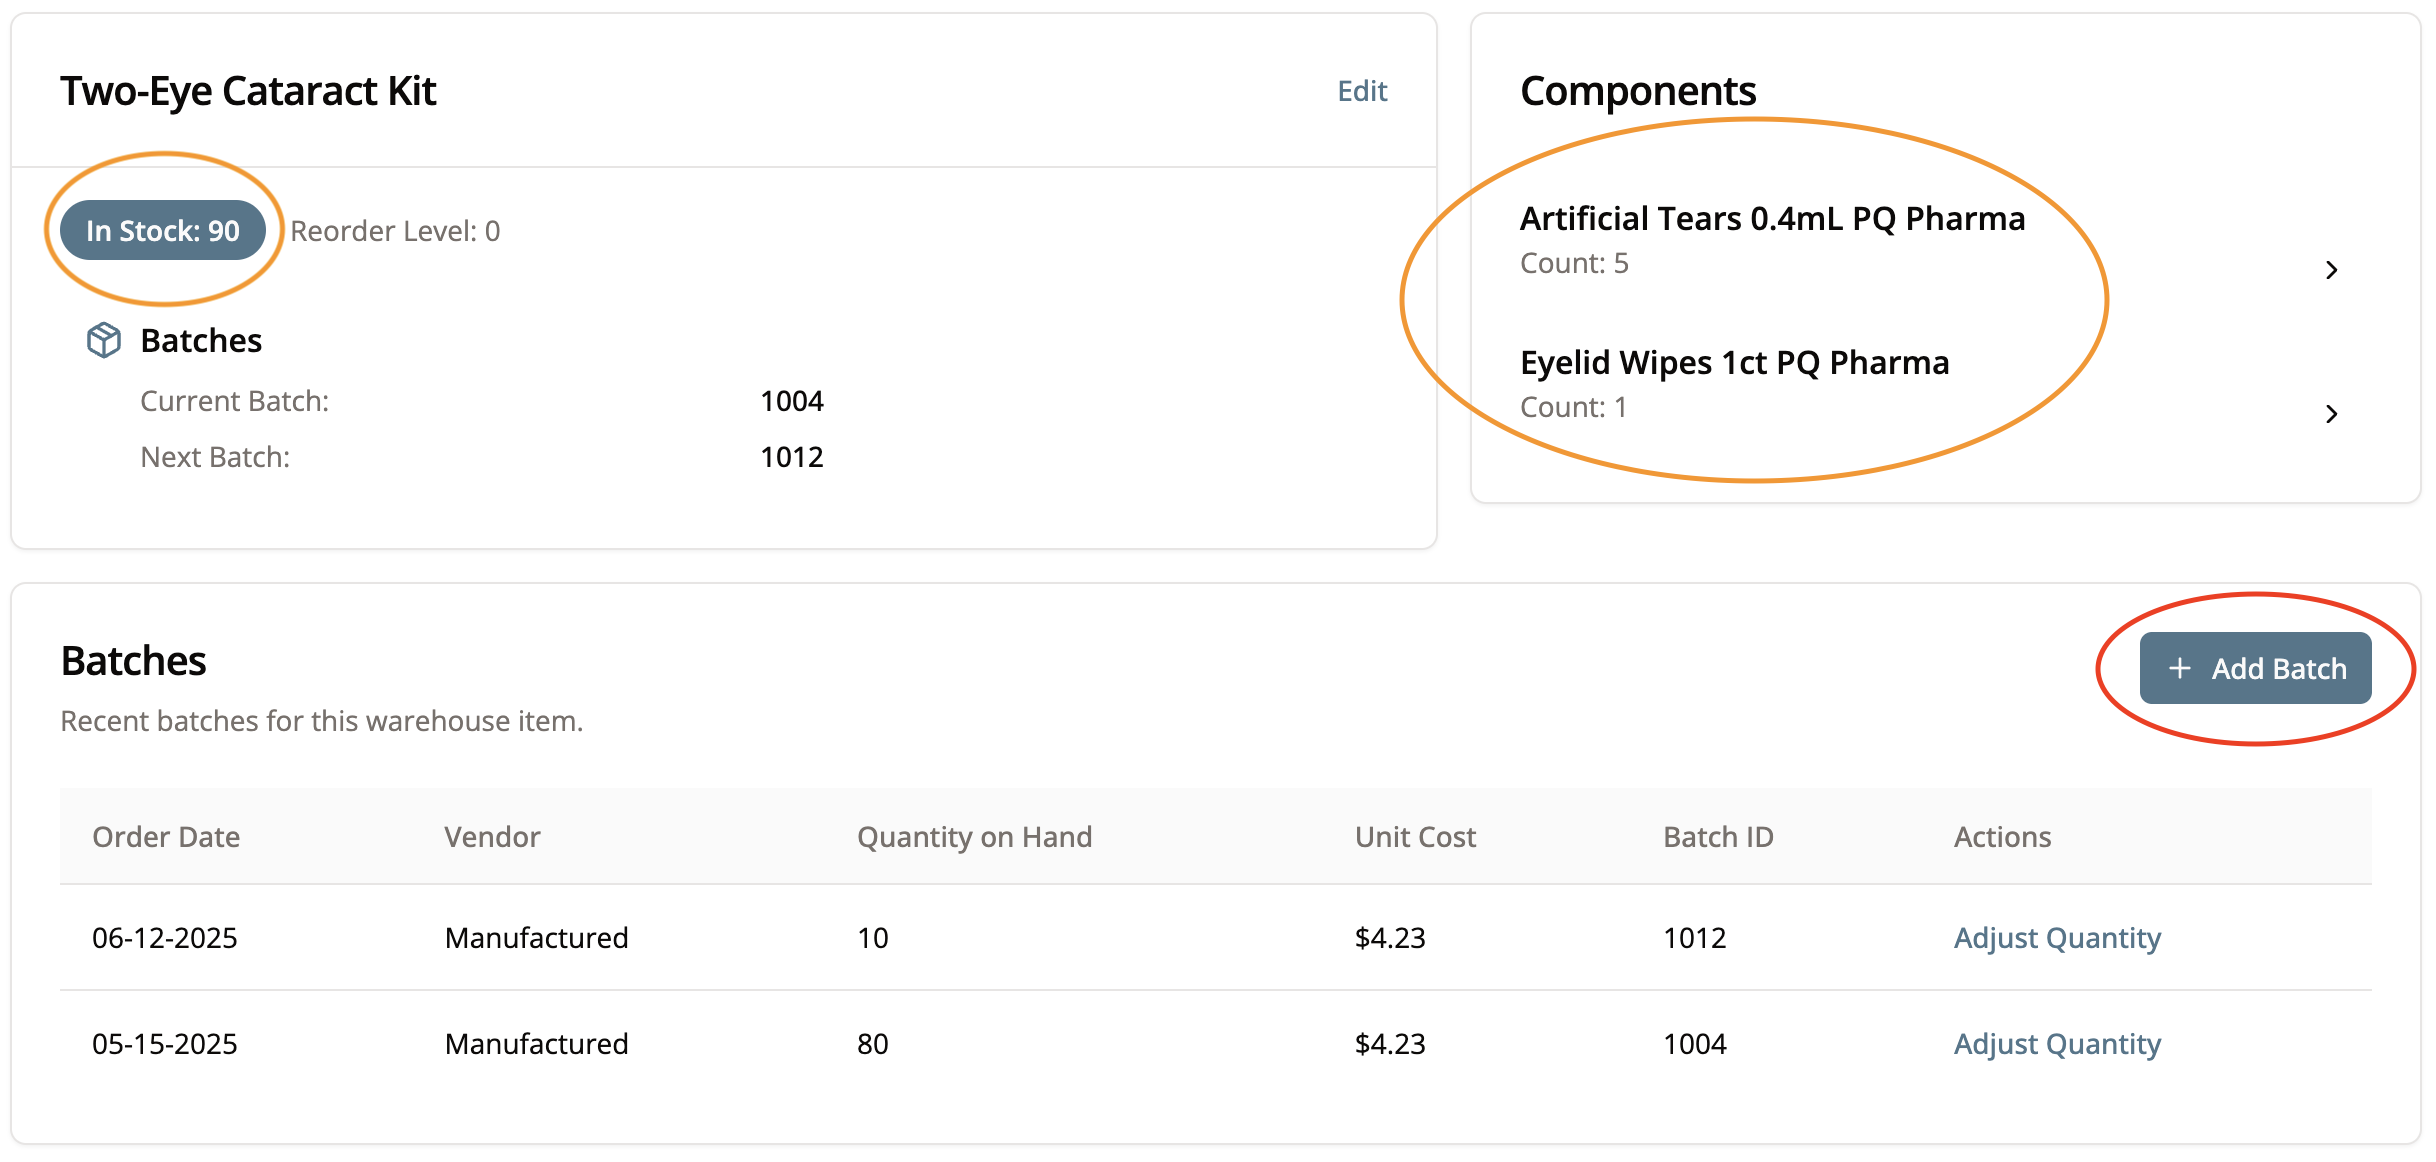The width and height of the screenshot is (2436, 1162).
Task: Click the Next Batch value 1012
Action: (x=792, y=457)
